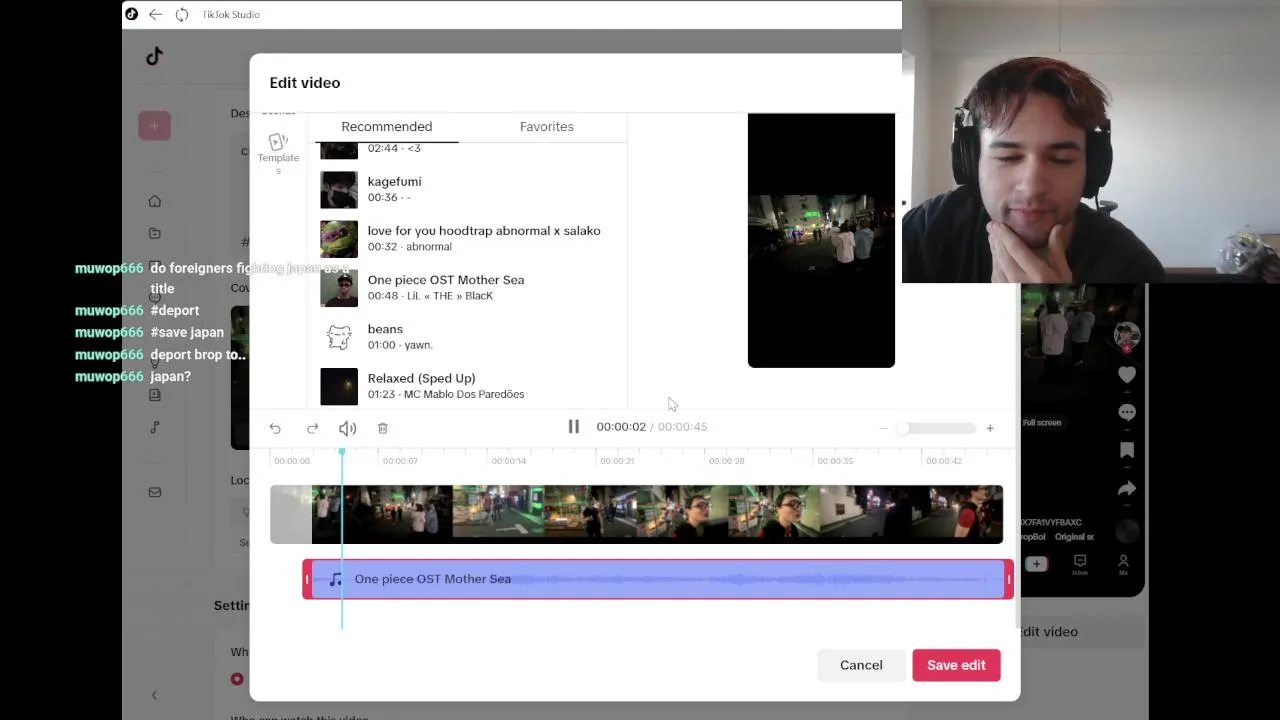This screenshot has width=1280, height=720.
Task: Open the music note icon in sidebar
Action: [154, 427]
